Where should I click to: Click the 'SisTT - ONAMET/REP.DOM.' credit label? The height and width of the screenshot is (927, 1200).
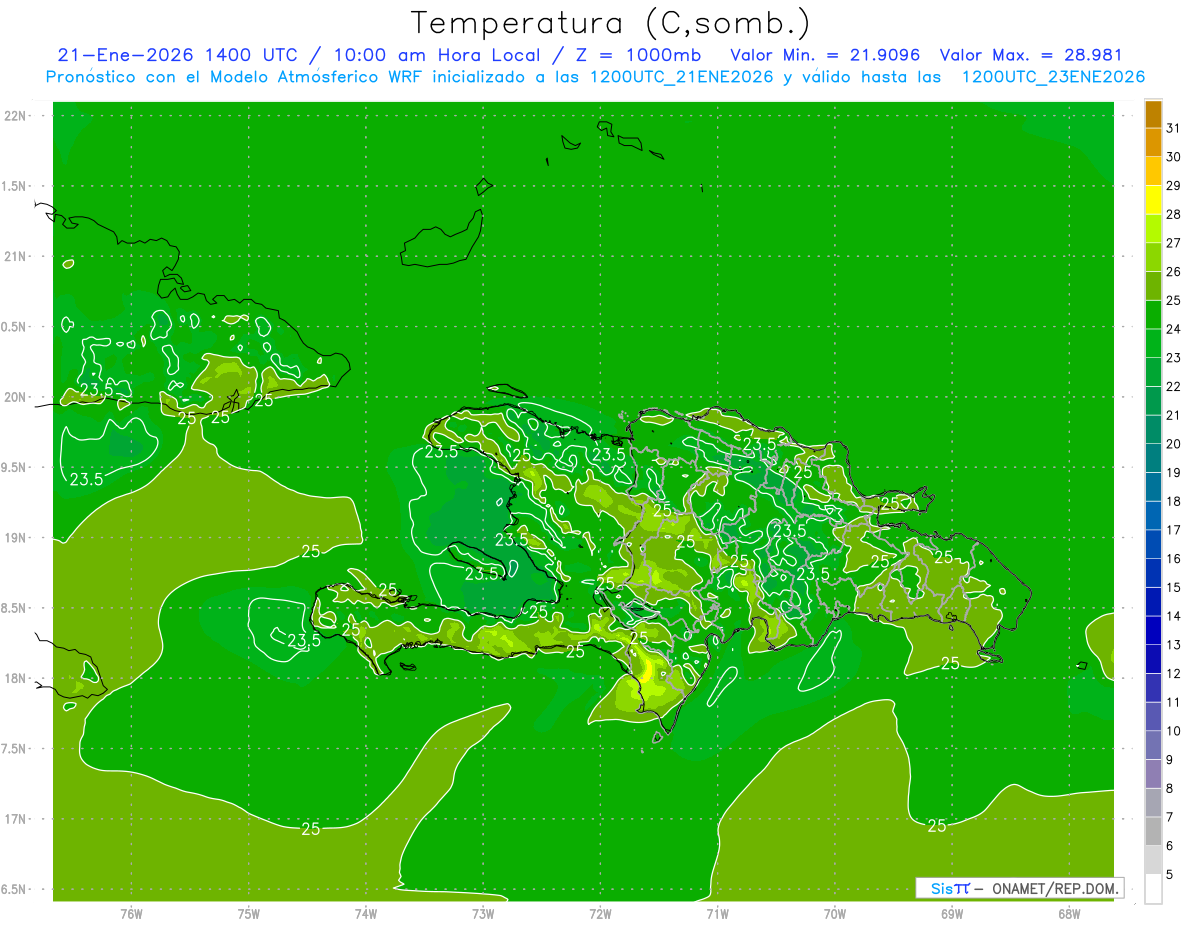1021,888
